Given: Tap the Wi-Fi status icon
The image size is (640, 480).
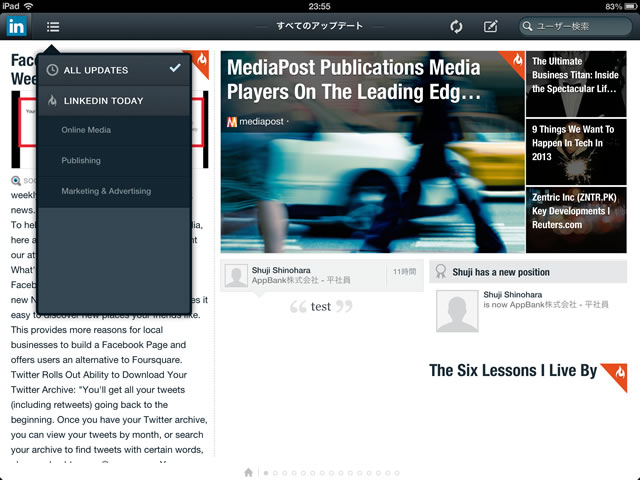Looking at the screenshot, I should 28,6.
